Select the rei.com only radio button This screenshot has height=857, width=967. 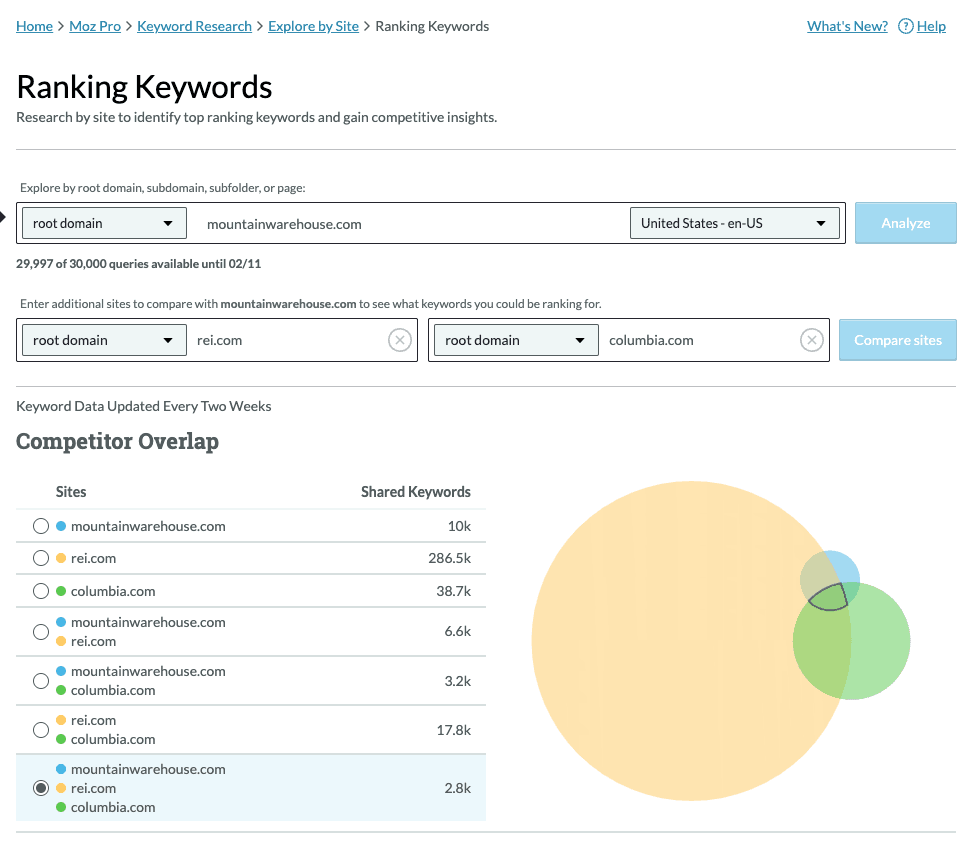pos(41,558)
